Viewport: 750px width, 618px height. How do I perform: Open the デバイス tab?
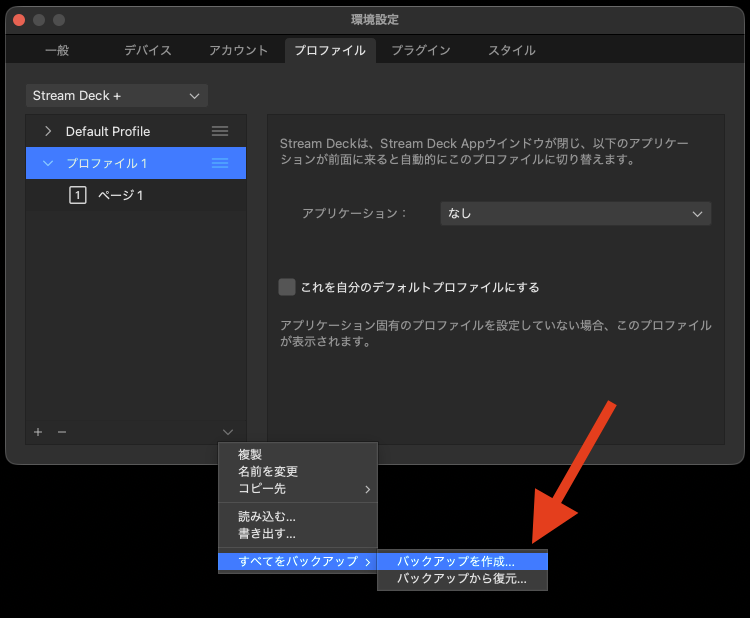148,50
